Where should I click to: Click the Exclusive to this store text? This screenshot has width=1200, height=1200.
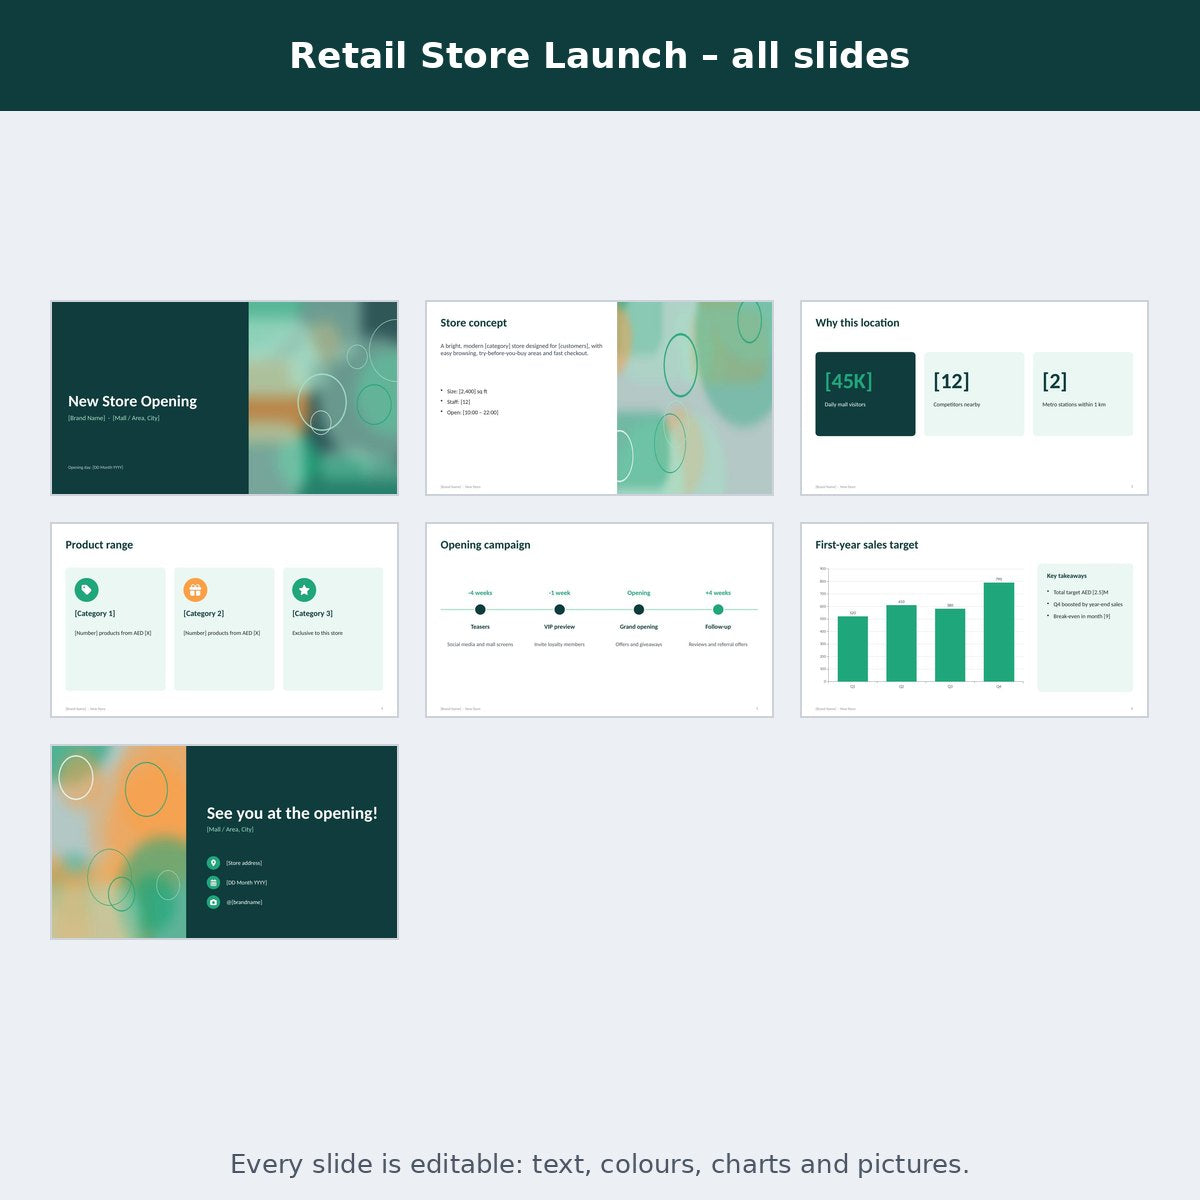pyautogui.click(x=317, y=633)
